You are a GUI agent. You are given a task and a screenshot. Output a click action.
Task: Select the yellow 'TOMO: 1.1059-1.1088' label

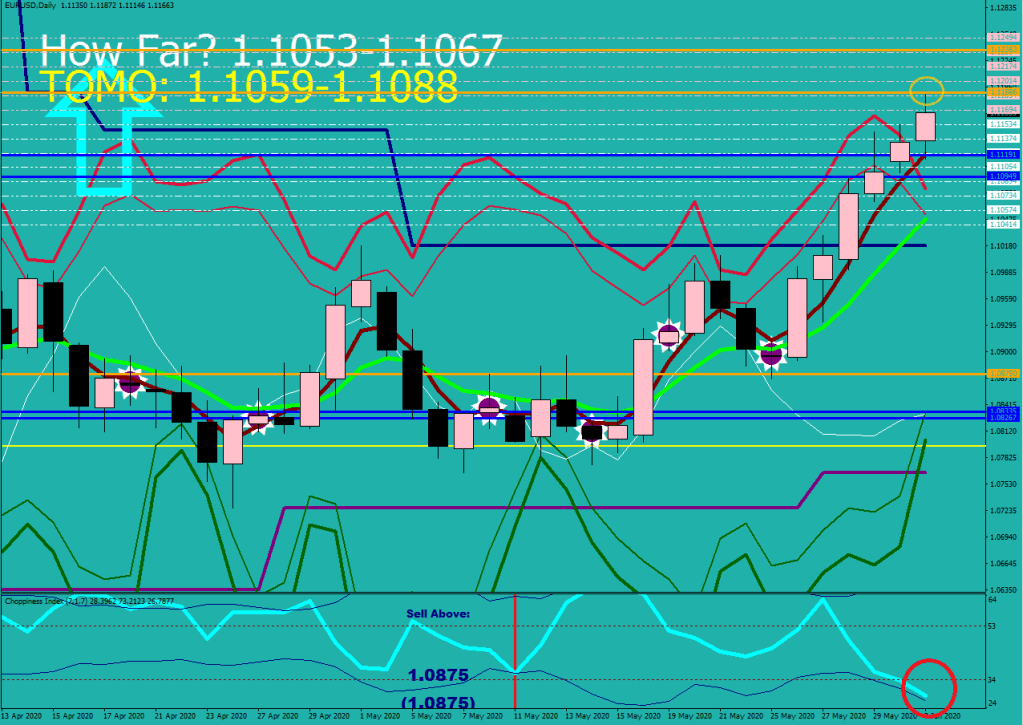[x=248, y=86]
